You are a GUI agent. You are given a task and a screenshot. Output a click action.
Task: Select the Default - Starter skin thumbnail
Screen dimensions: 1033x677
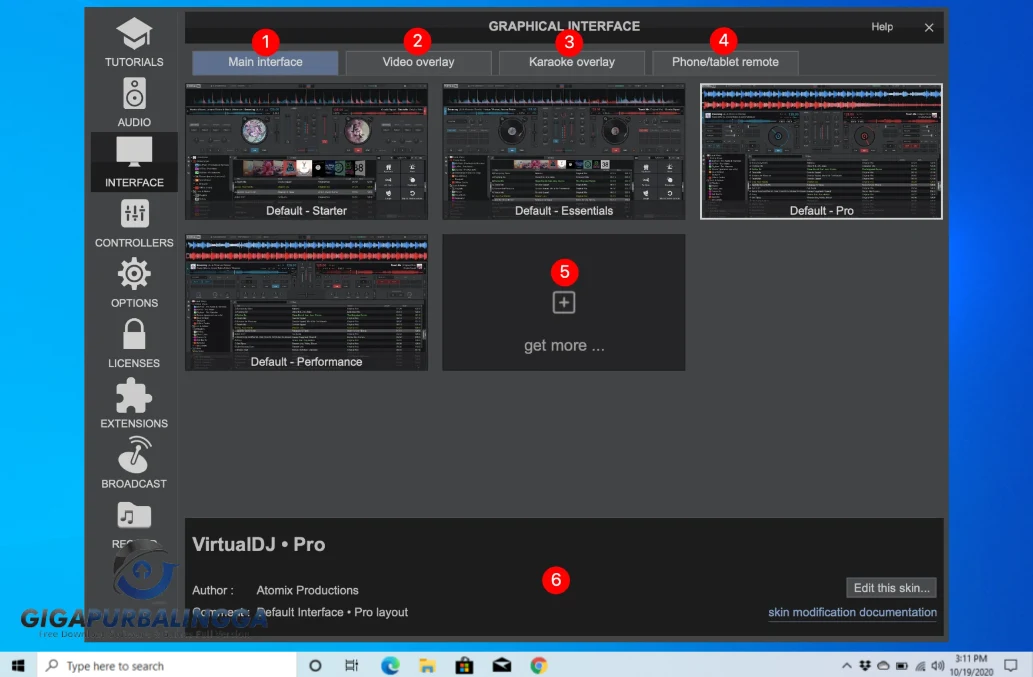click(x=306, y=151)
